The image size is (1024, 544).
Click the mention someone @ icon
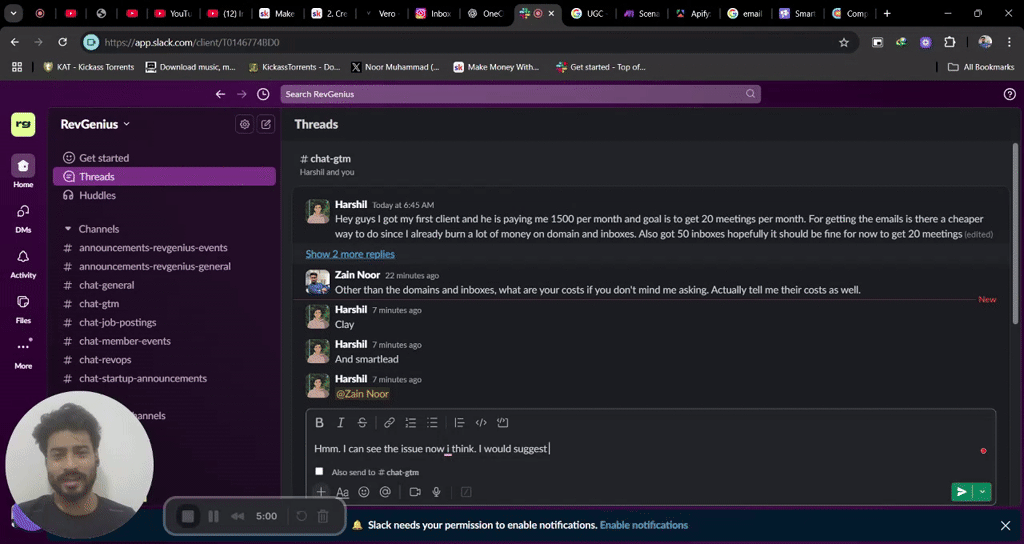click(385, 492)
